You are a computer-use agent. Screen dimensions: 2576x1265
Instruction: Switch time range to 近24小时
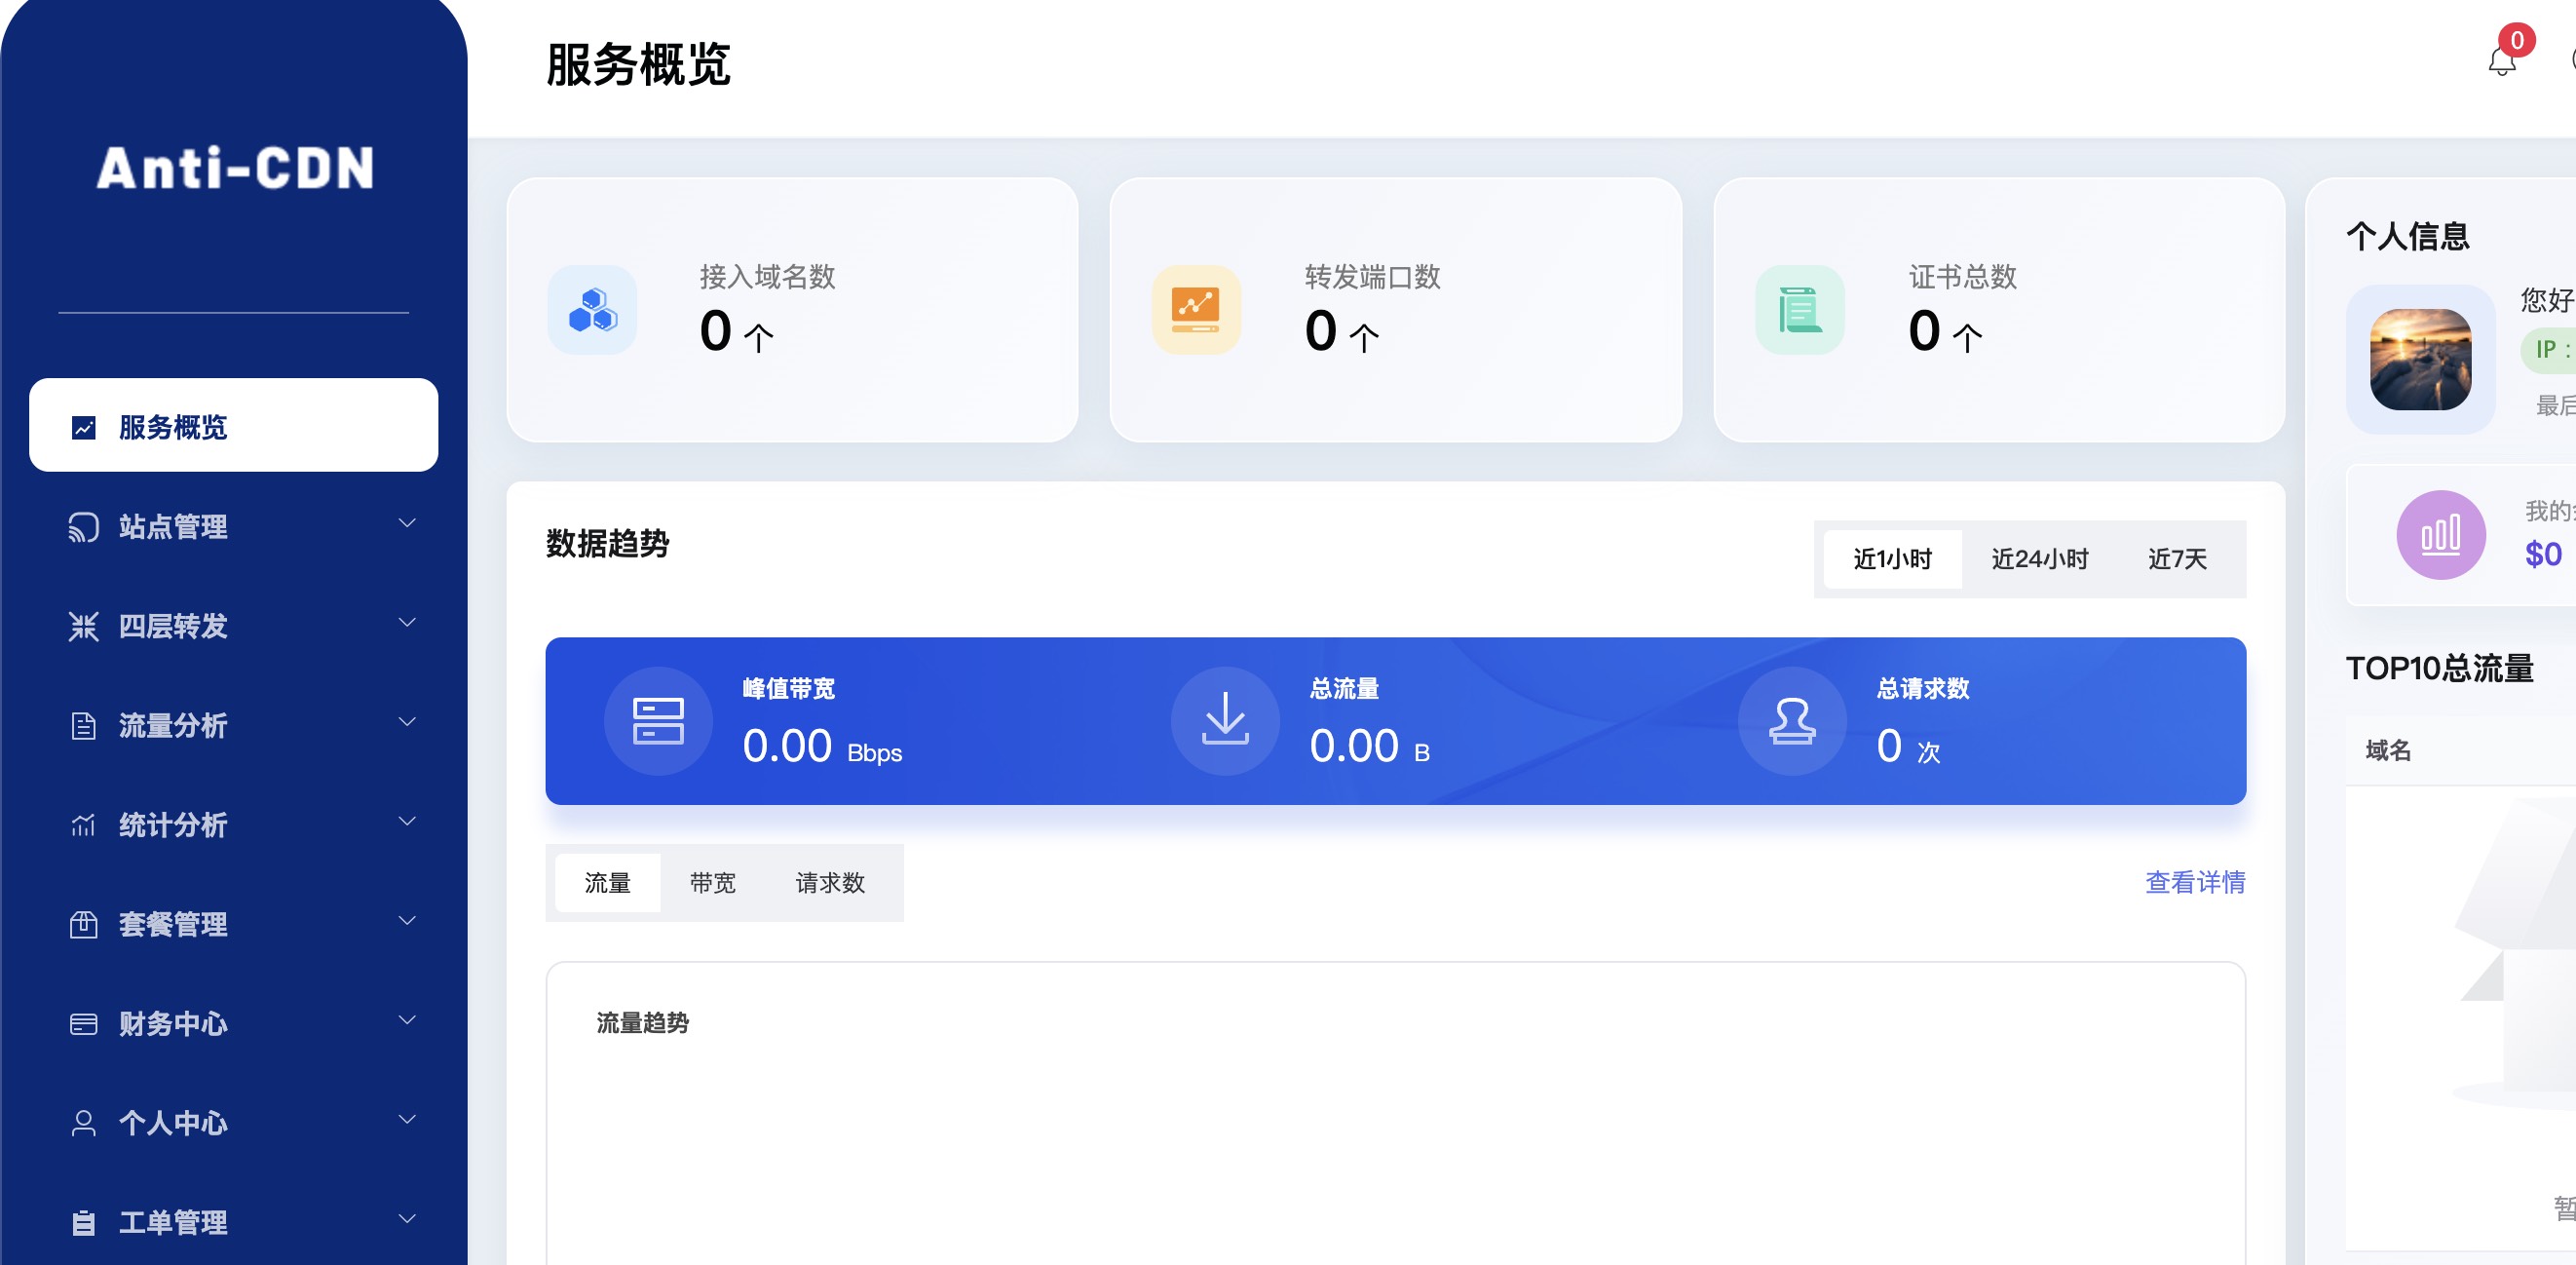coord(2039,559)
